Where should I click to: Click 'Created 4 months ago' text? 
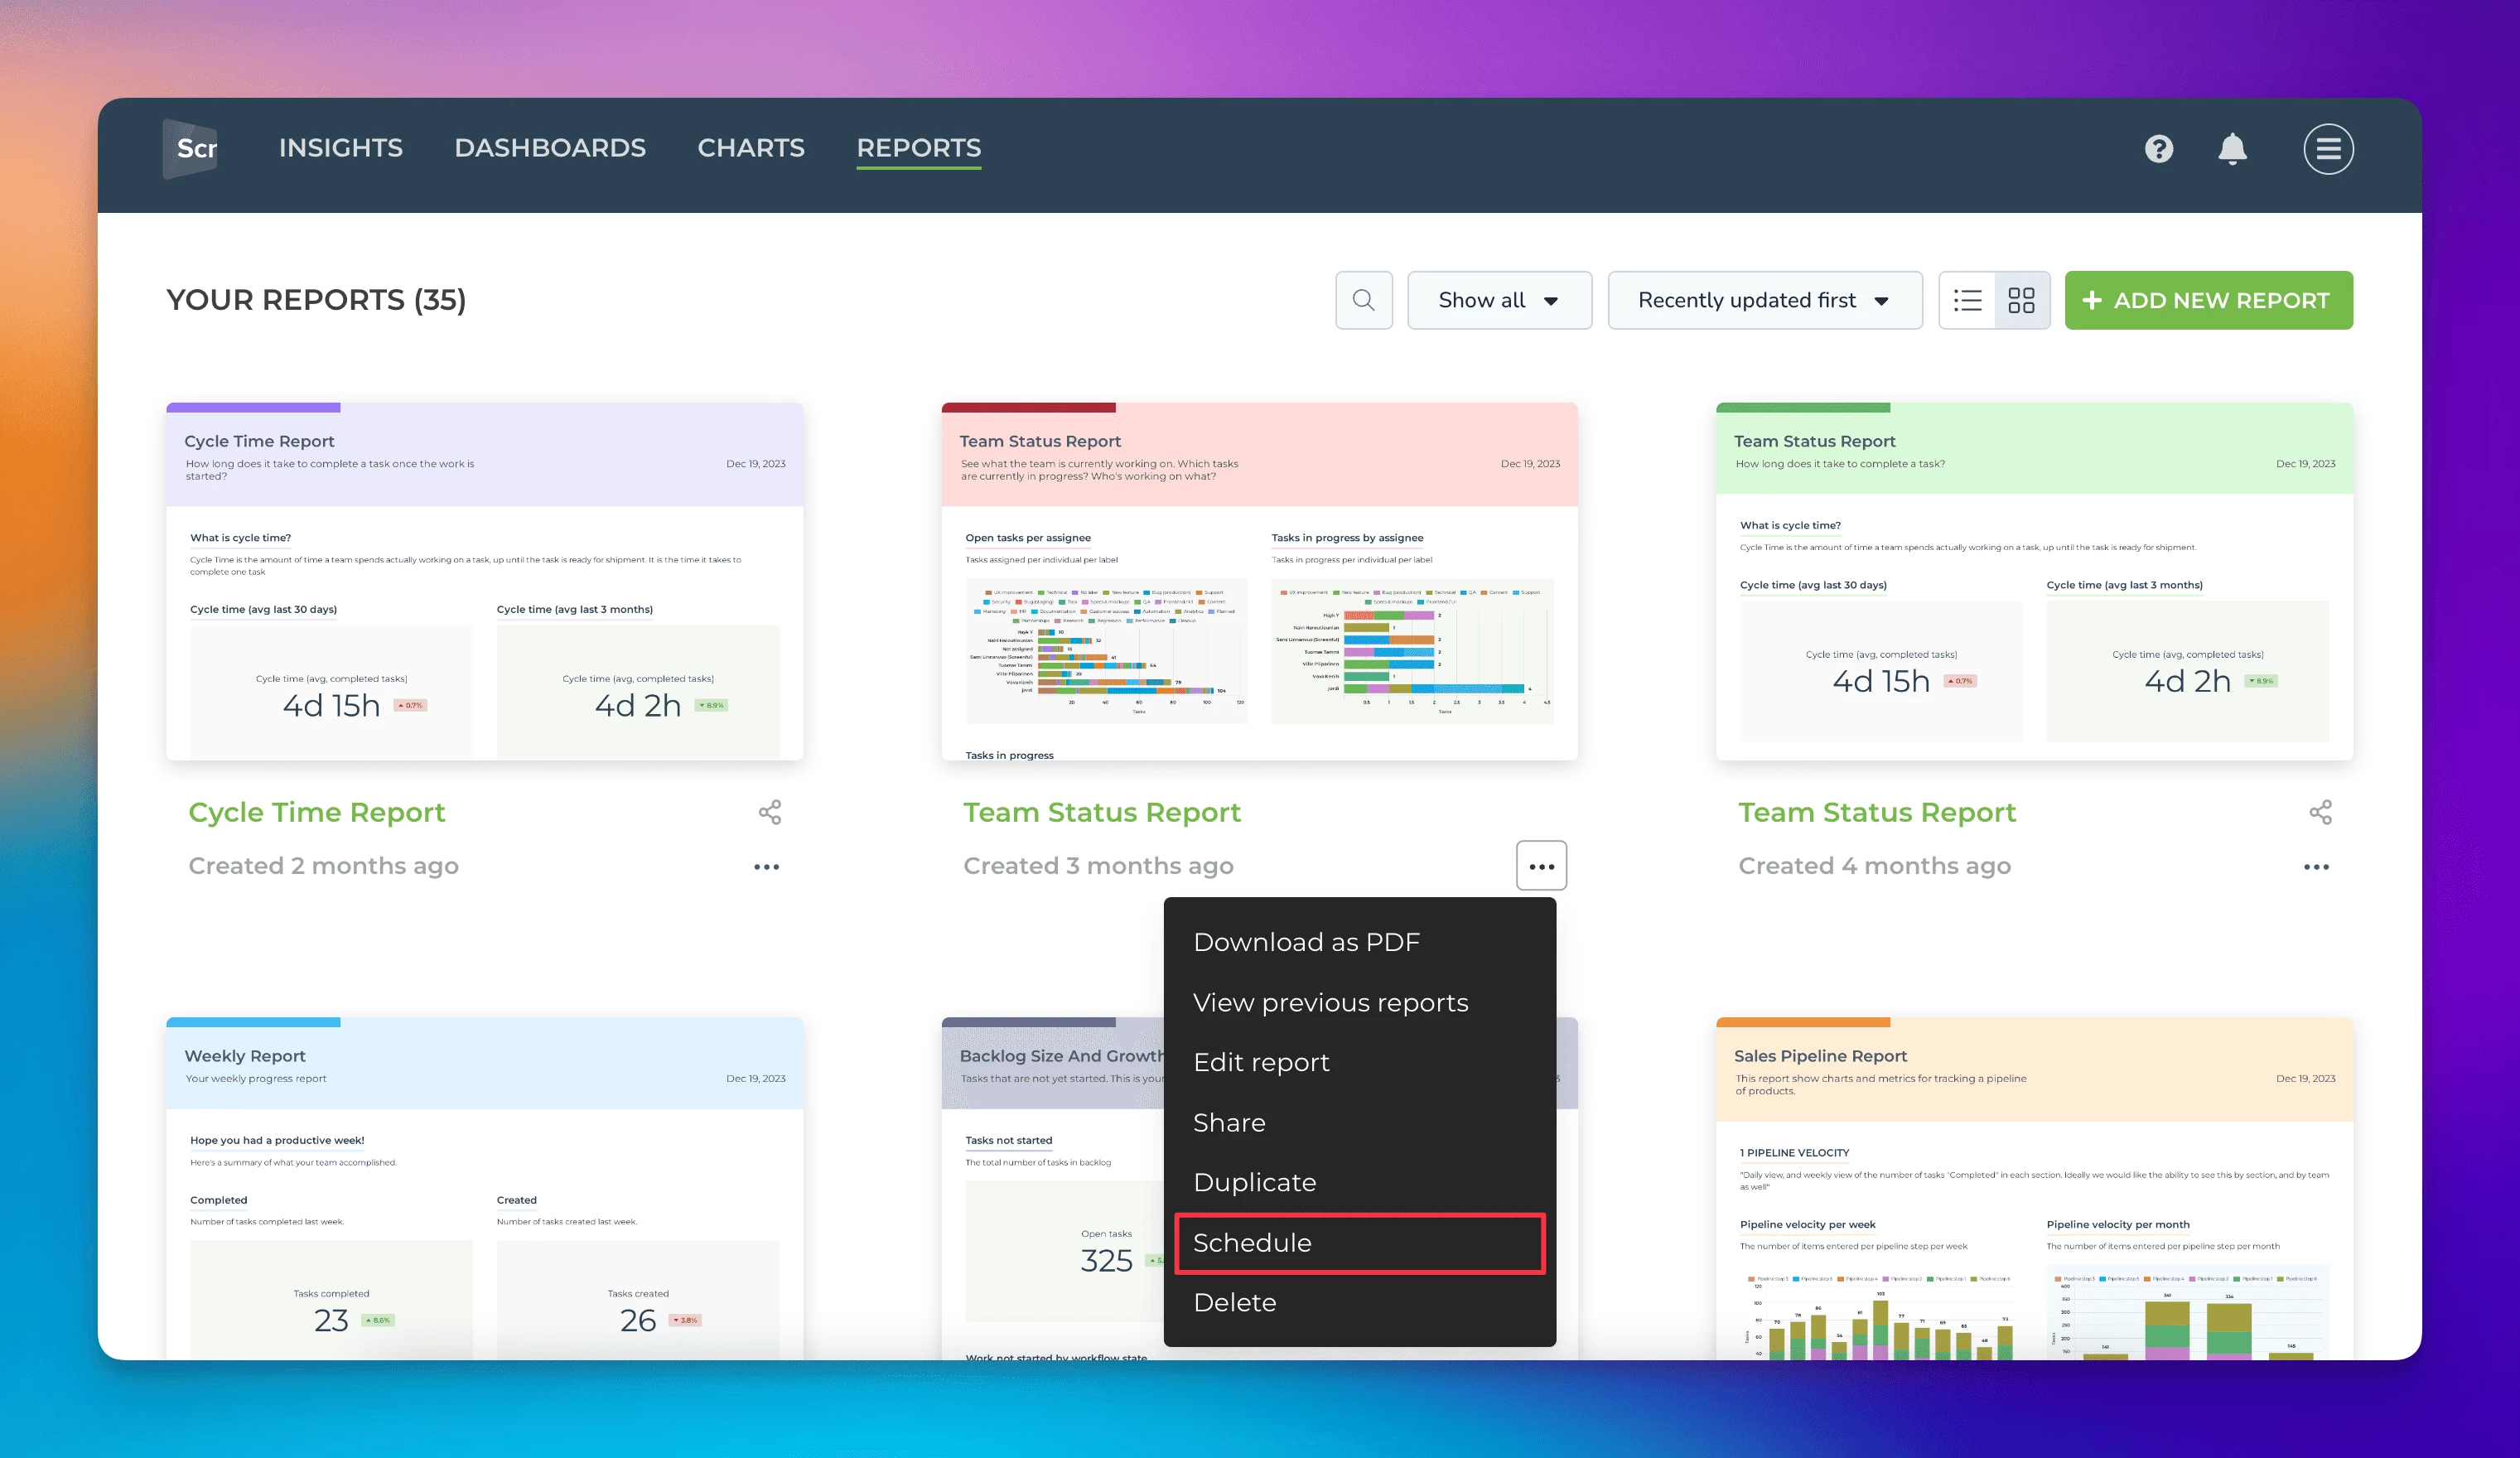click(x=1874, y=866)
